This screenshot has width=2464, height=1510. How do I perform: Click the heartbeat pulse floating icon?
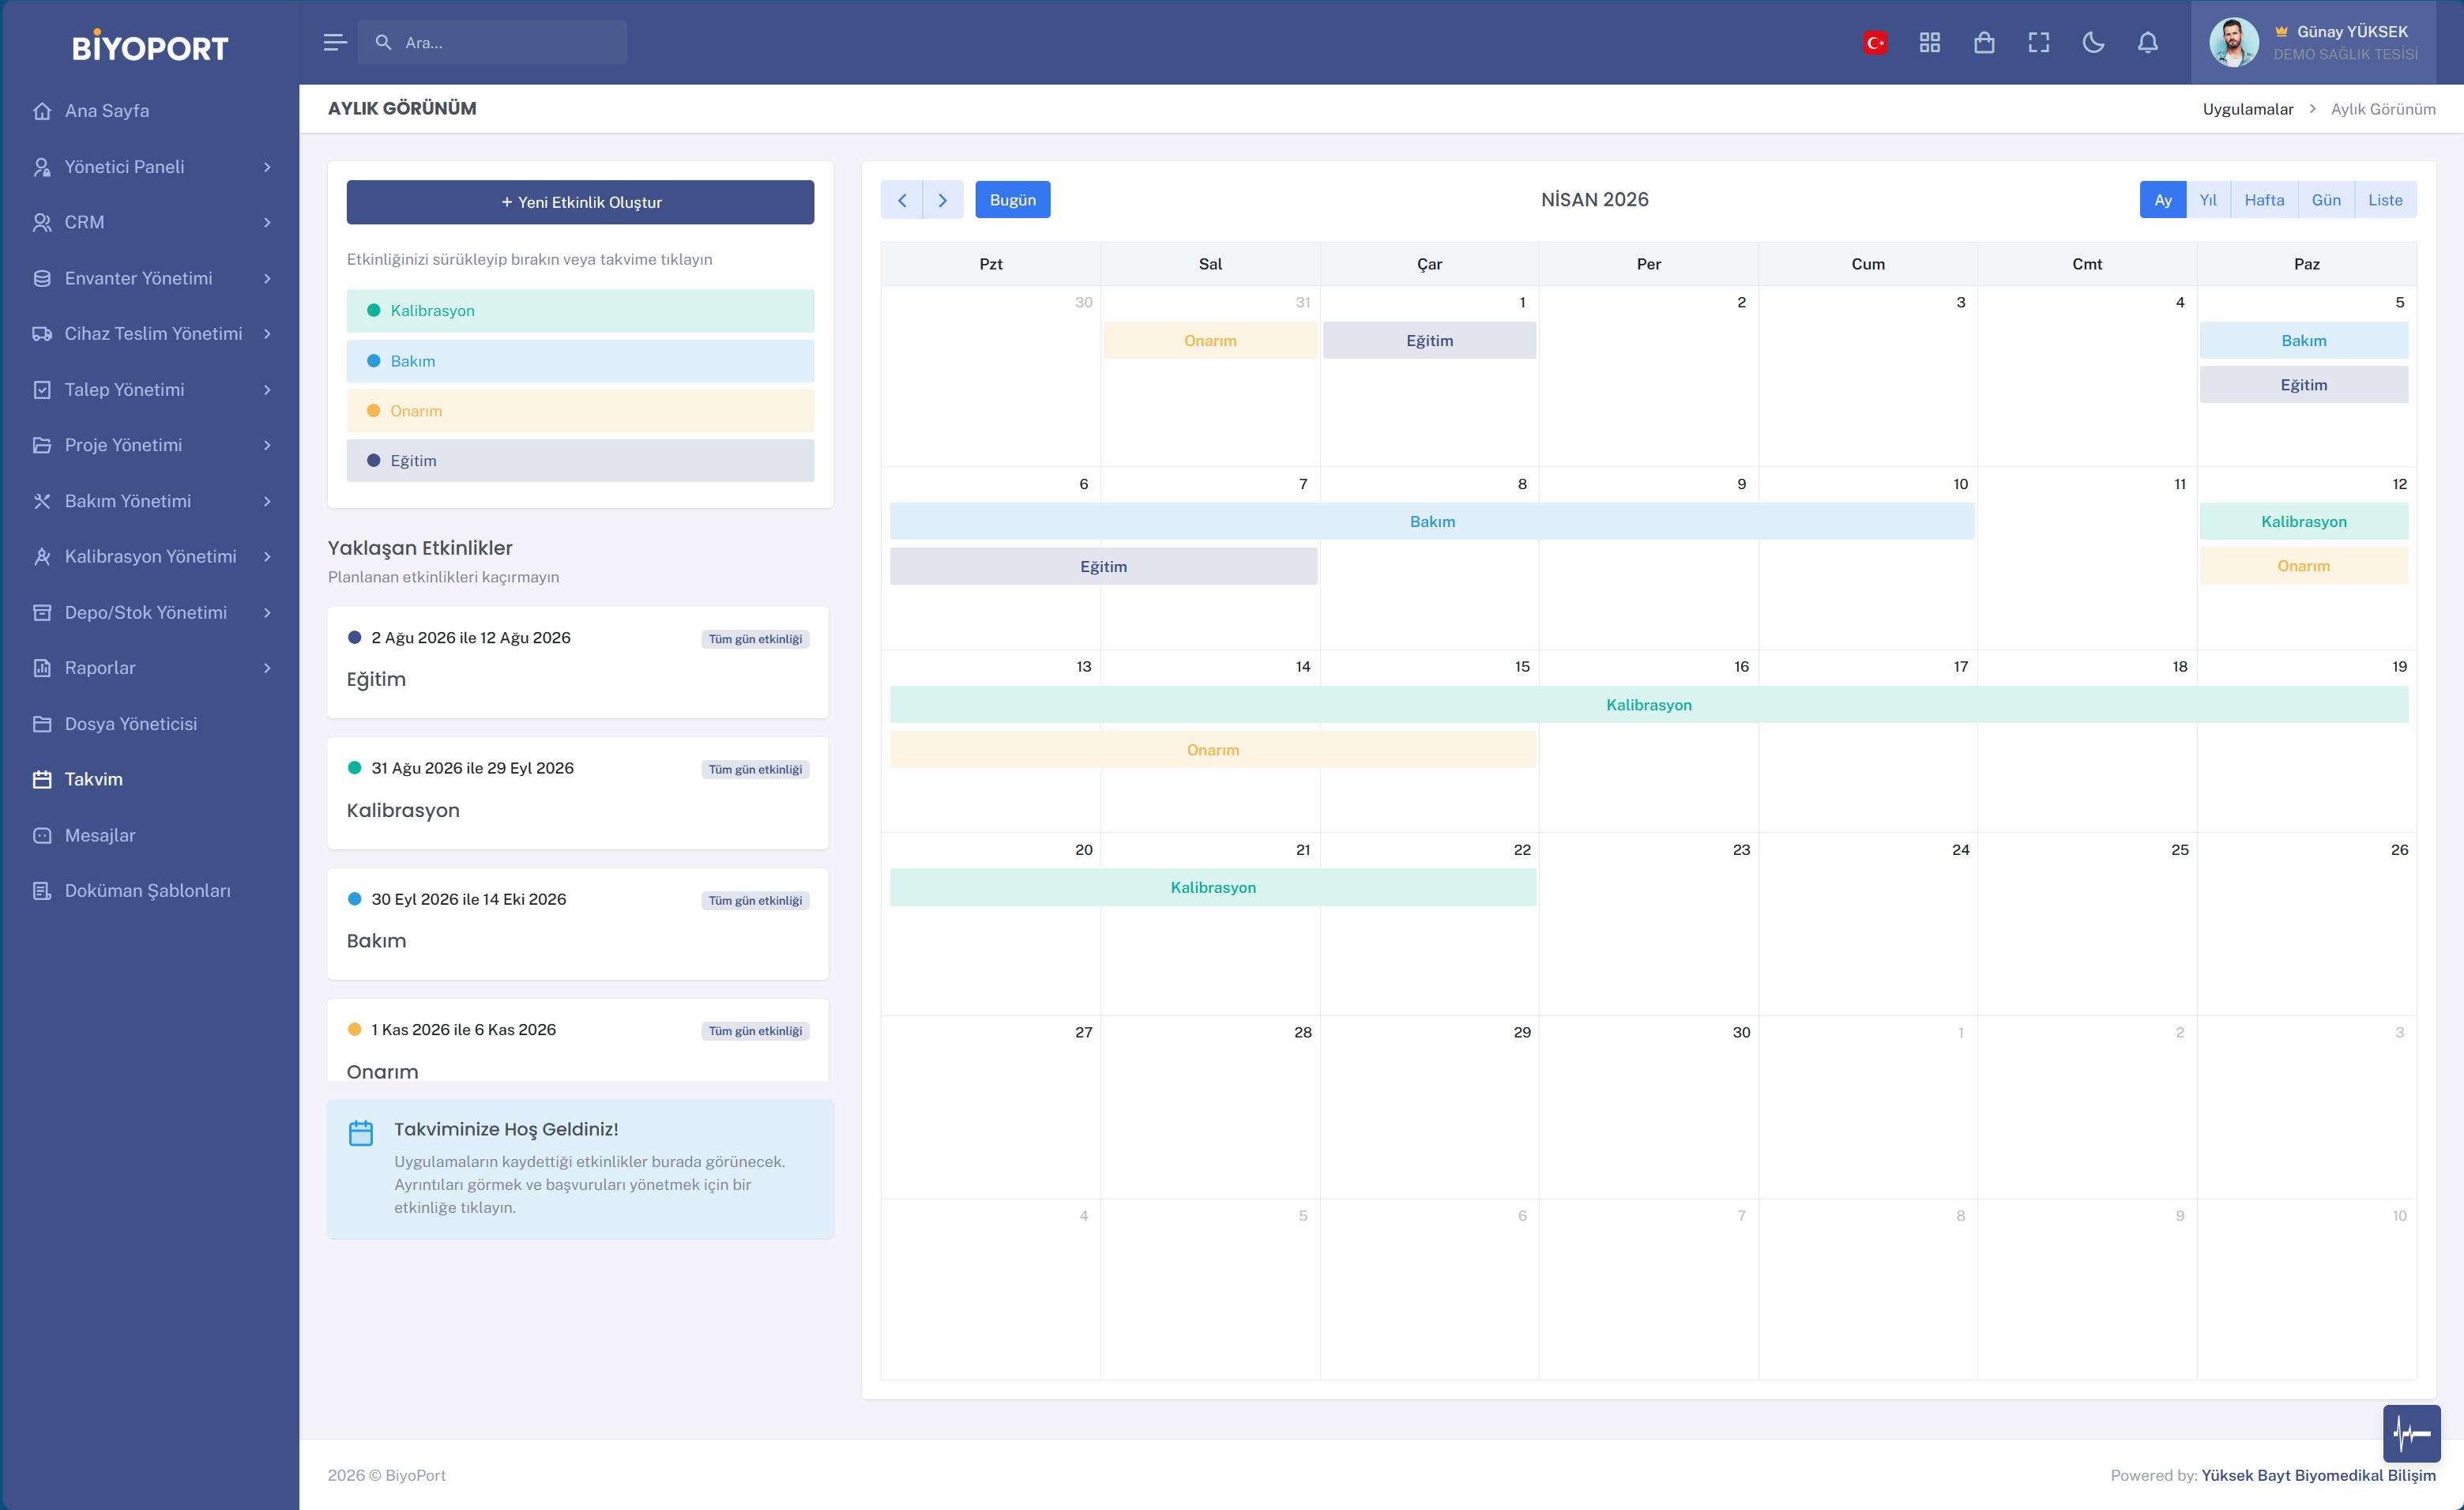click(2411, 1433)
